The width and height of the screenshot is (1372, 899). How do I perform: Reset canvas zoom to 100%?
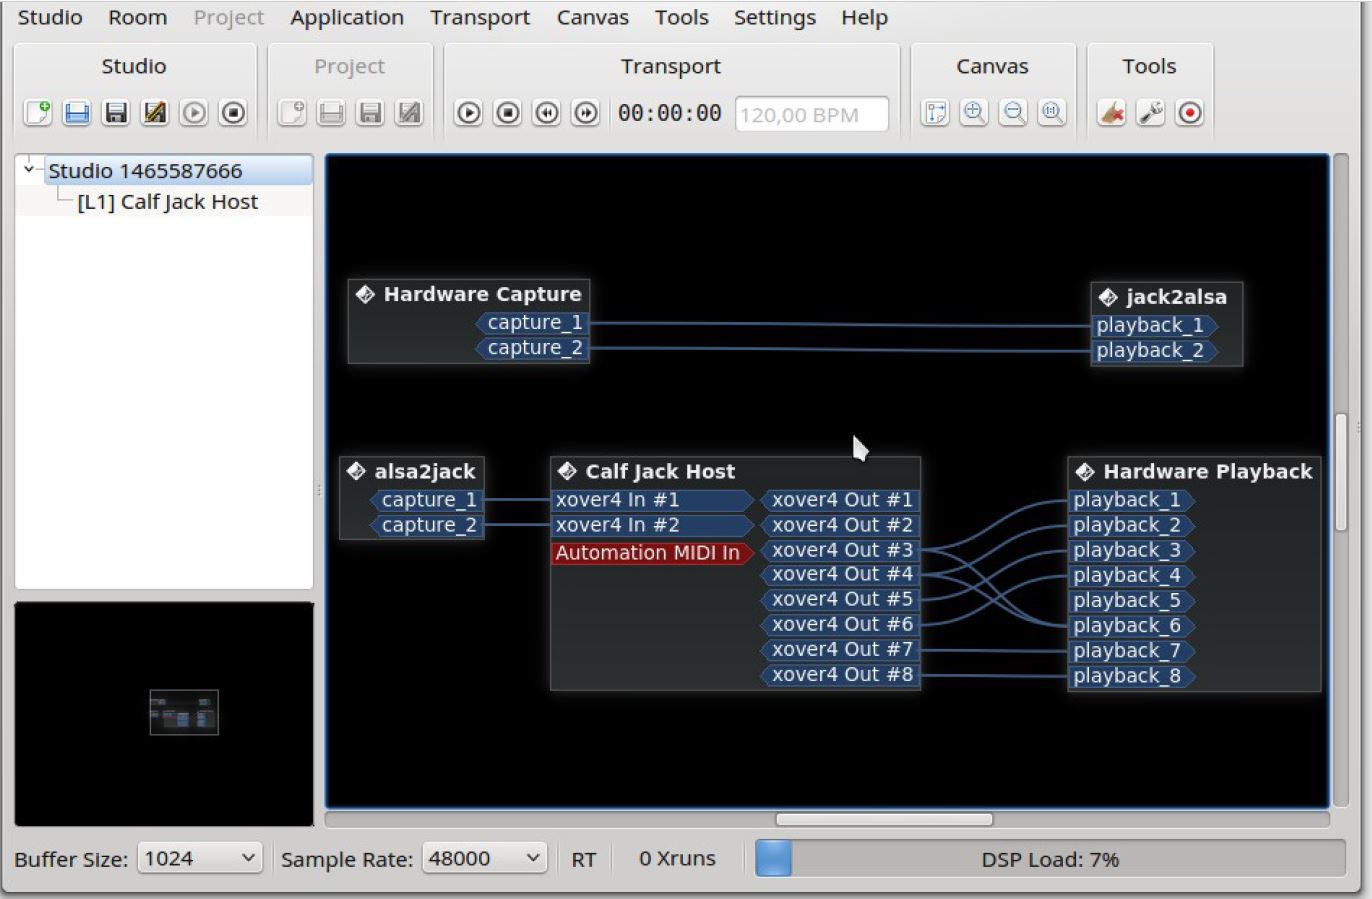pos(1052,113)
